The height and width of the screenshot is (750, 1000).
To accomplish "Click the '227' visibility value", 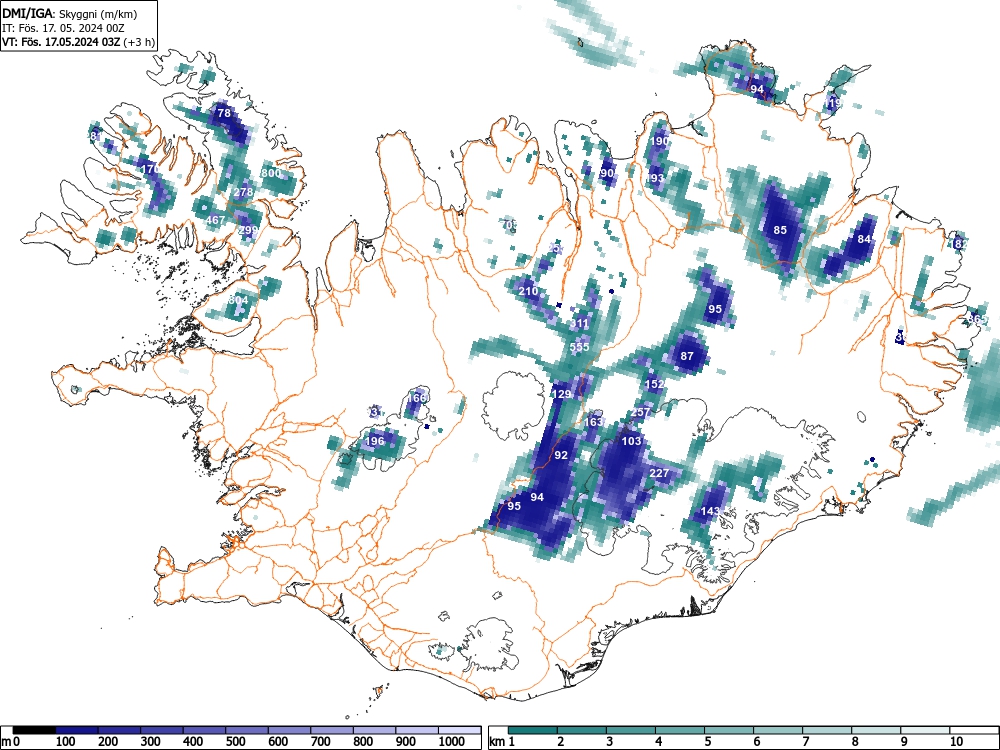I will tap(659, 473).
